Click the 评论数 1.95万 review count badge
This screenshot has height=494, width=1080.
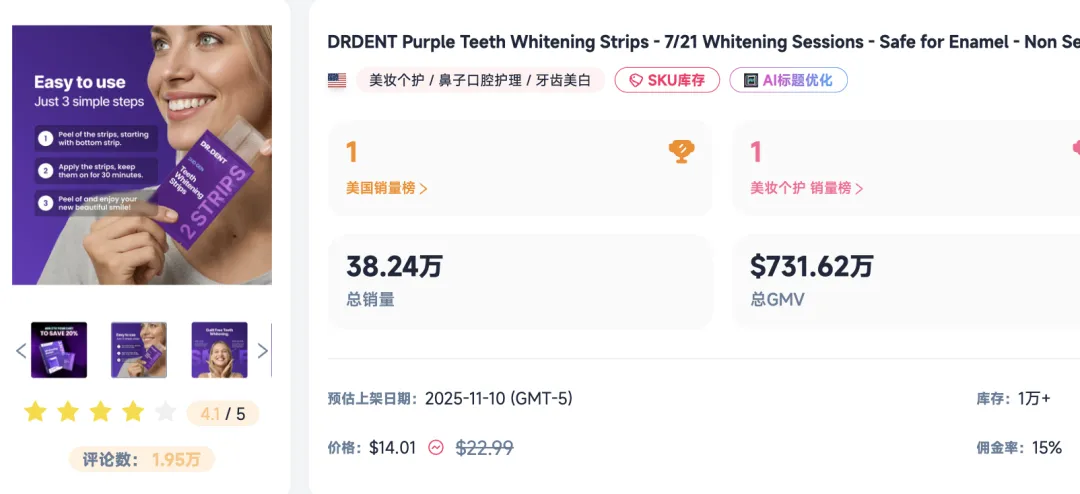(141, 460)
